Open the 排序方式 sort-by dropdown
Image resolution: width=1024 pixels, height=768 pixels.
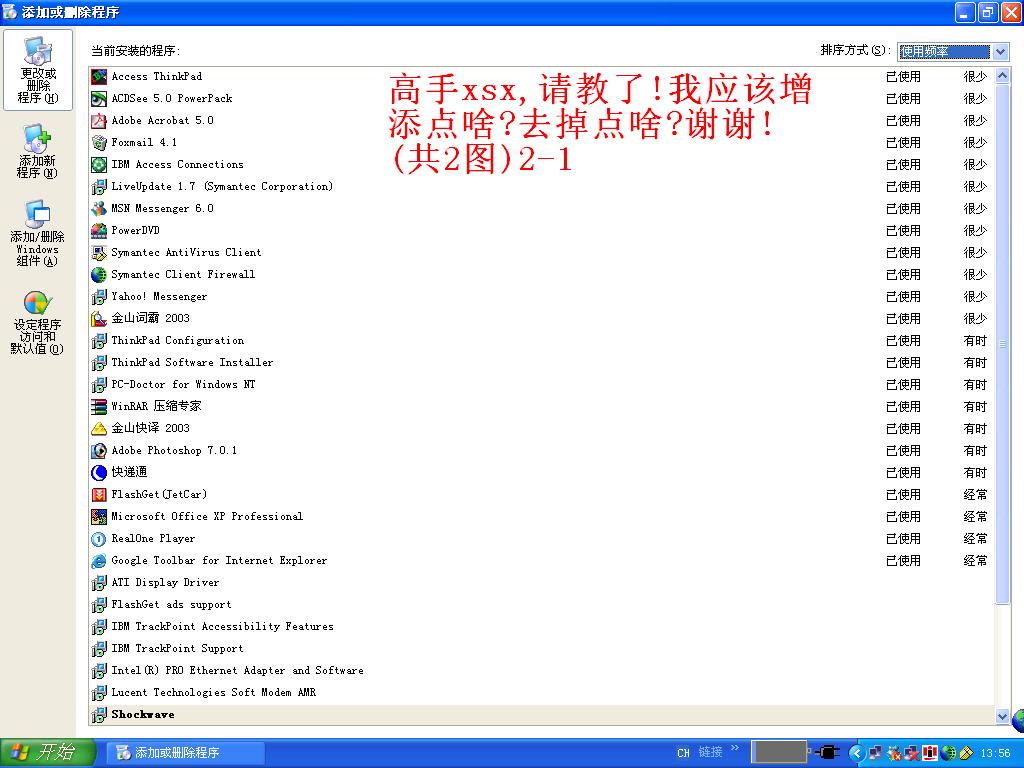953,51
